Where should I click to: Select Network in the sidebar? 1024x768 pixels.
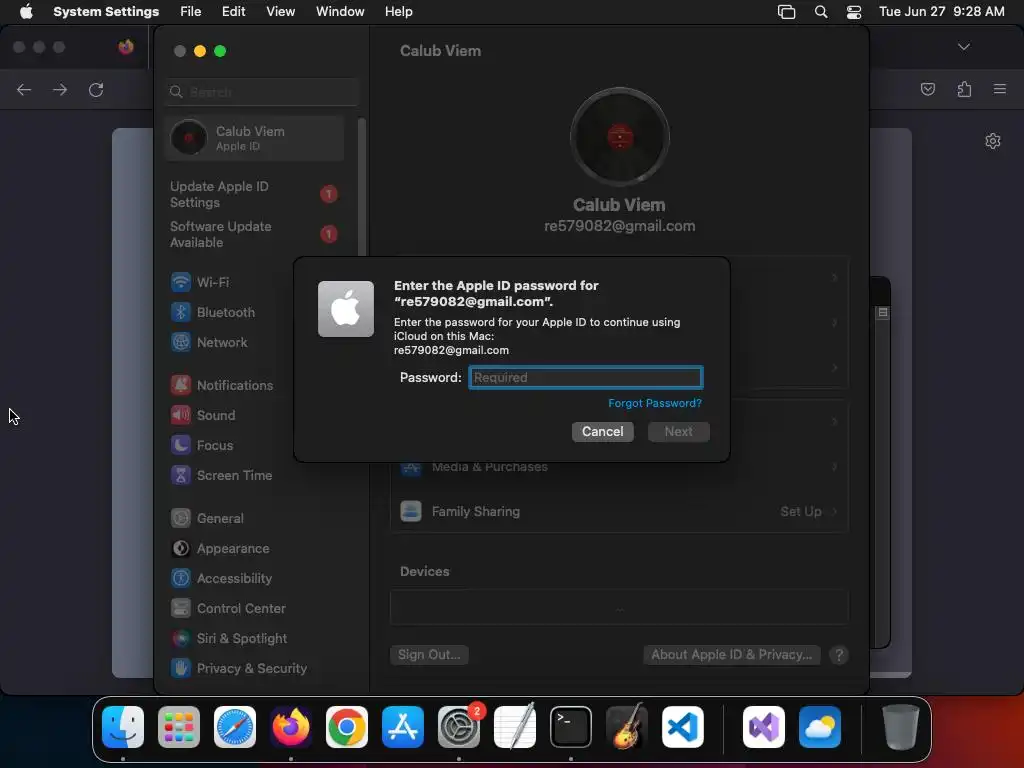(x=208, y=342)
